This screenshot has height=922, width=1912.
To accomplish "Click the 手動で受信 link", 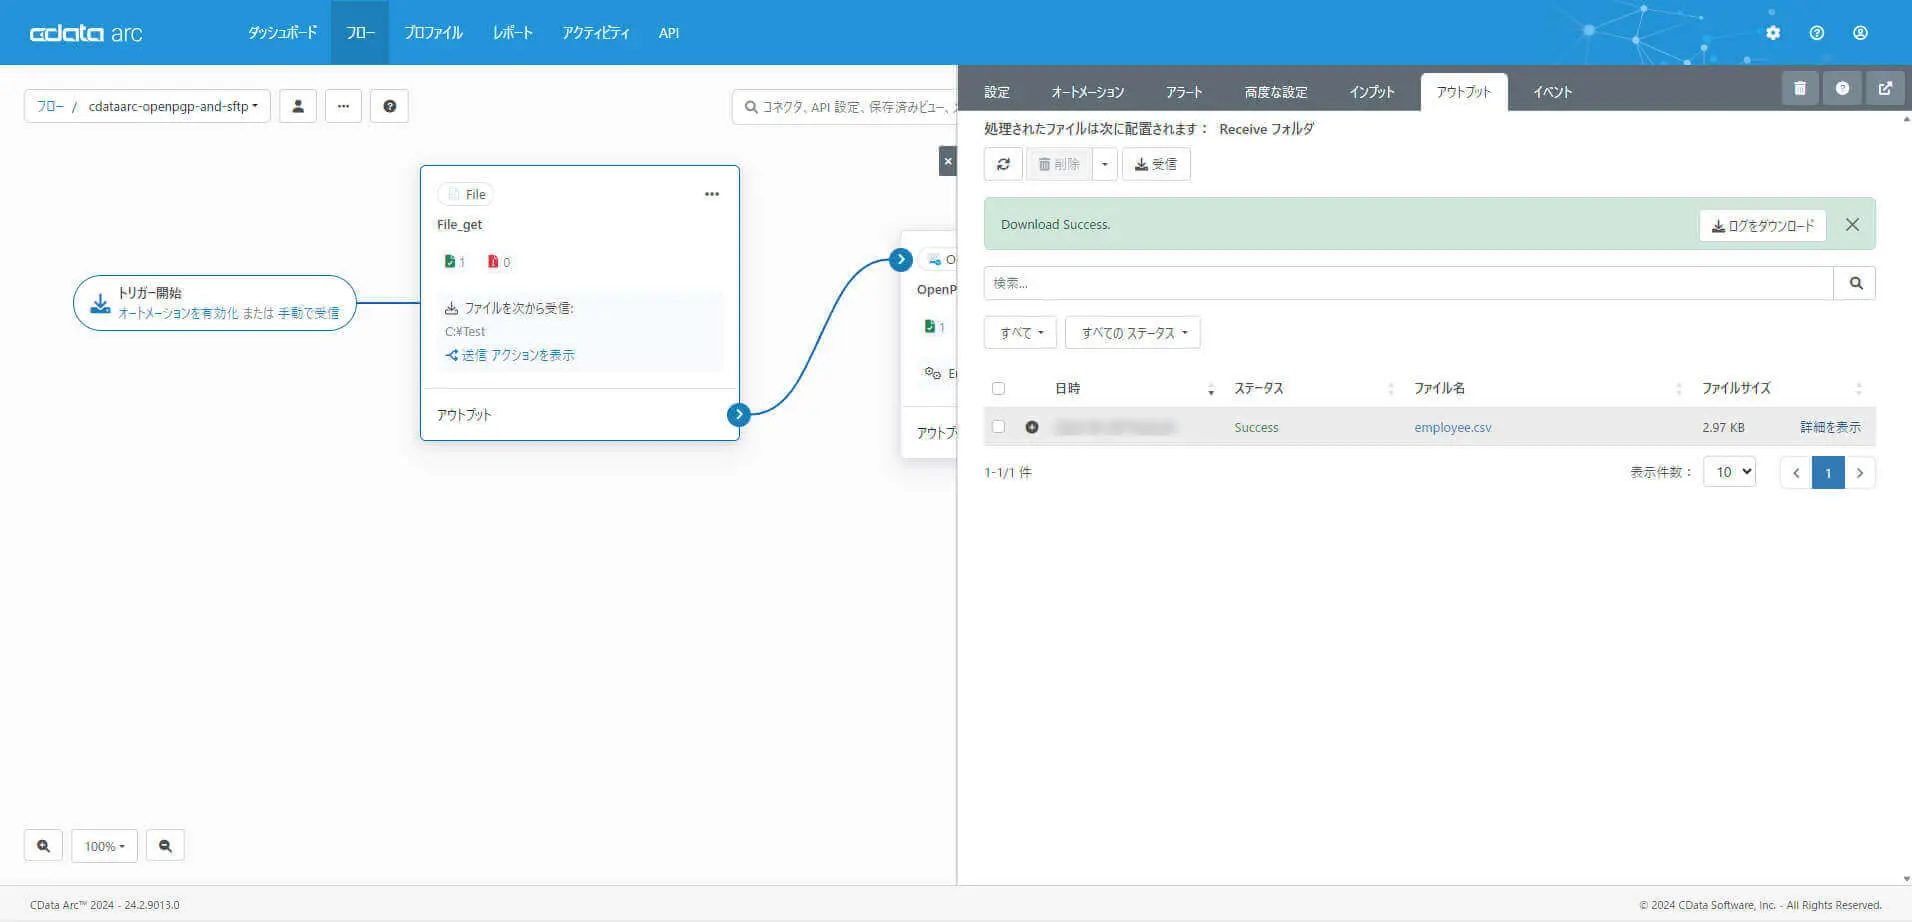I will coord(308,313).
